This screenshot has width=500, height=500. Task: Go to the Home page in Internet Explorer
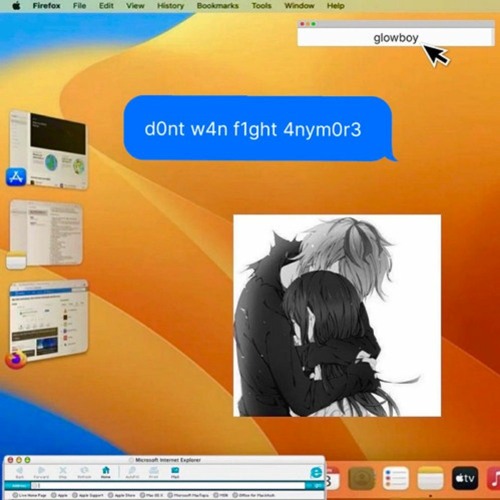(106, 472)
